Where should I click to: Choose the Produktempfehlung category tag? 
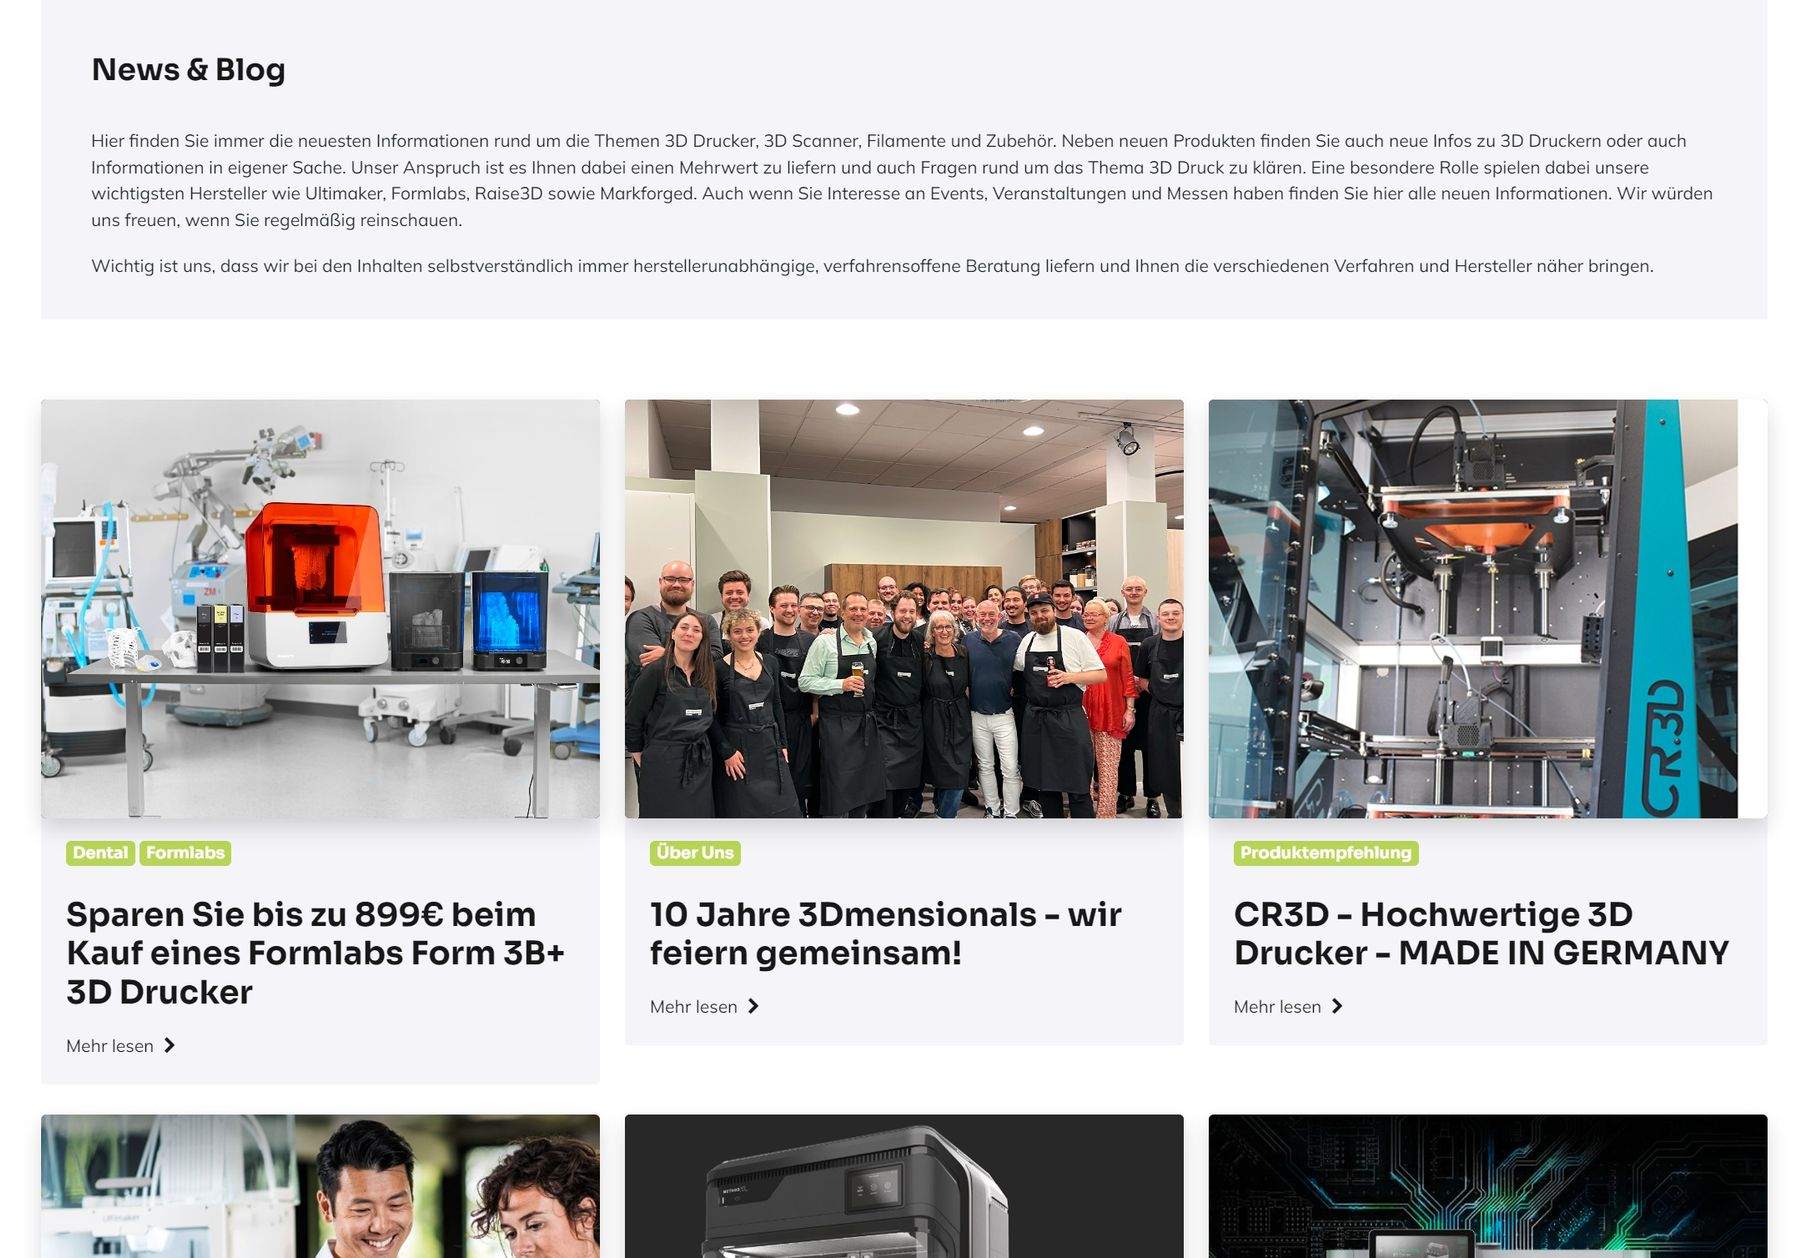(1325, 853)
